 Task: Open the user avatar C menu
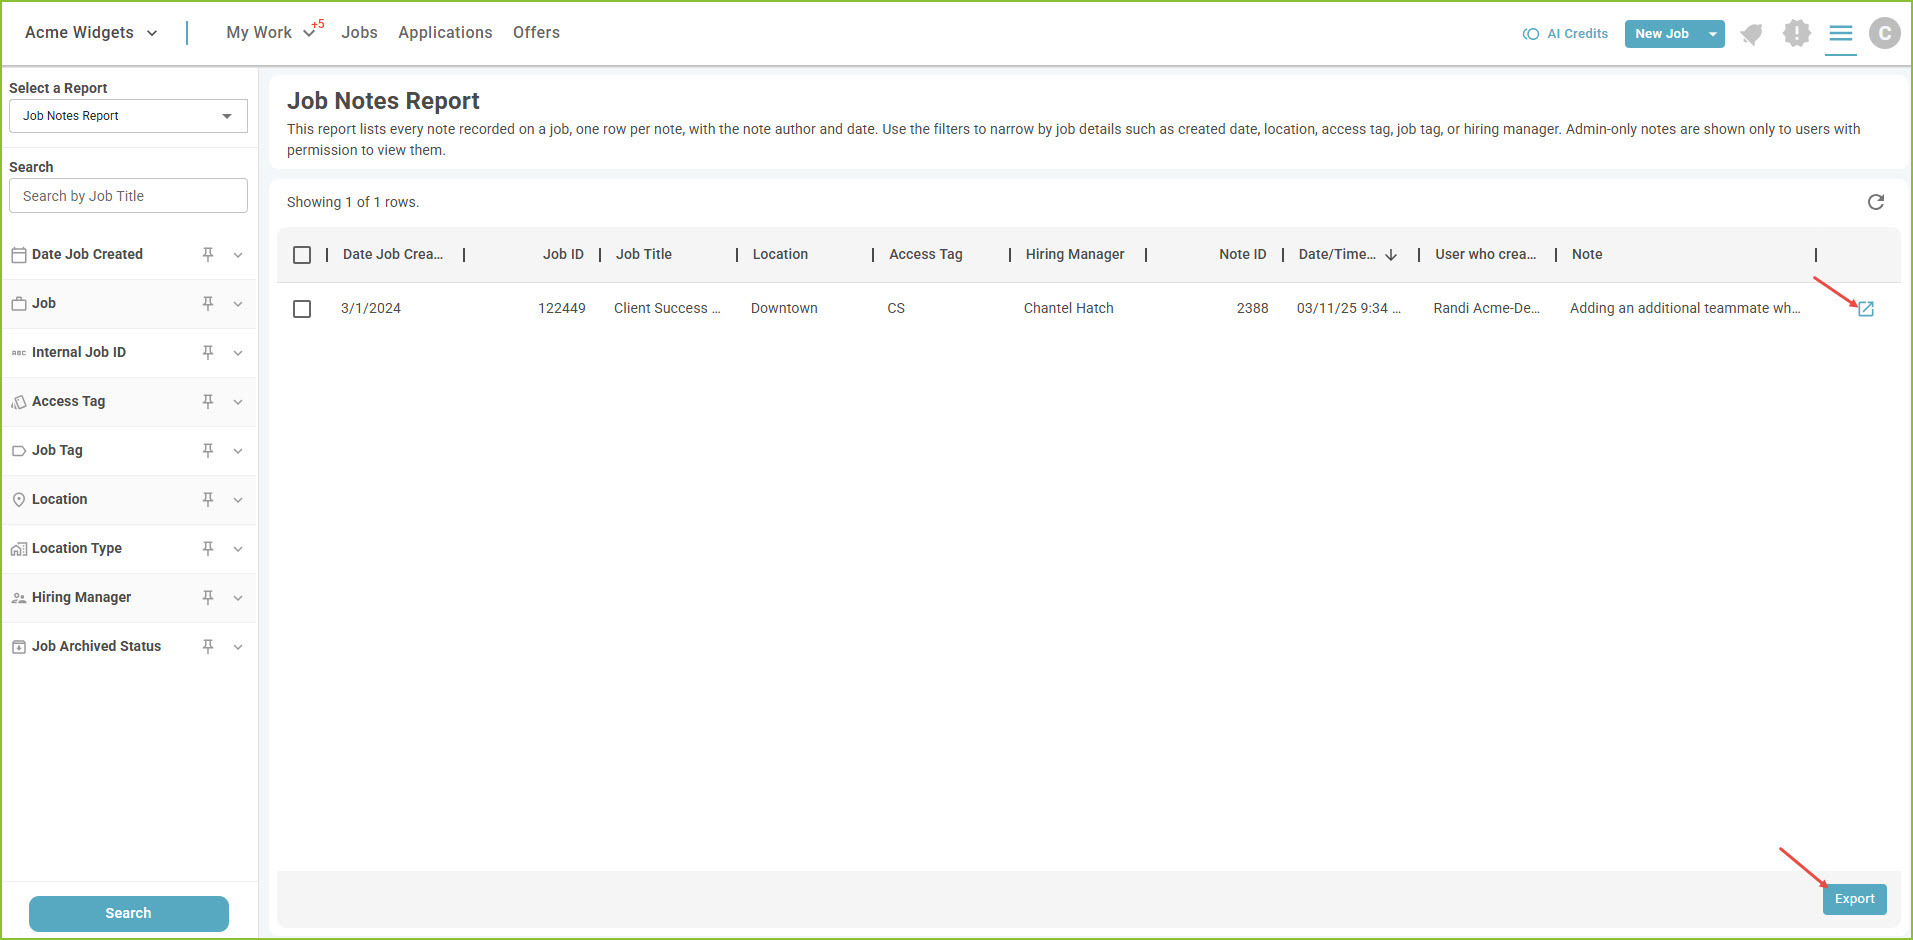[x=1885, y=33]
